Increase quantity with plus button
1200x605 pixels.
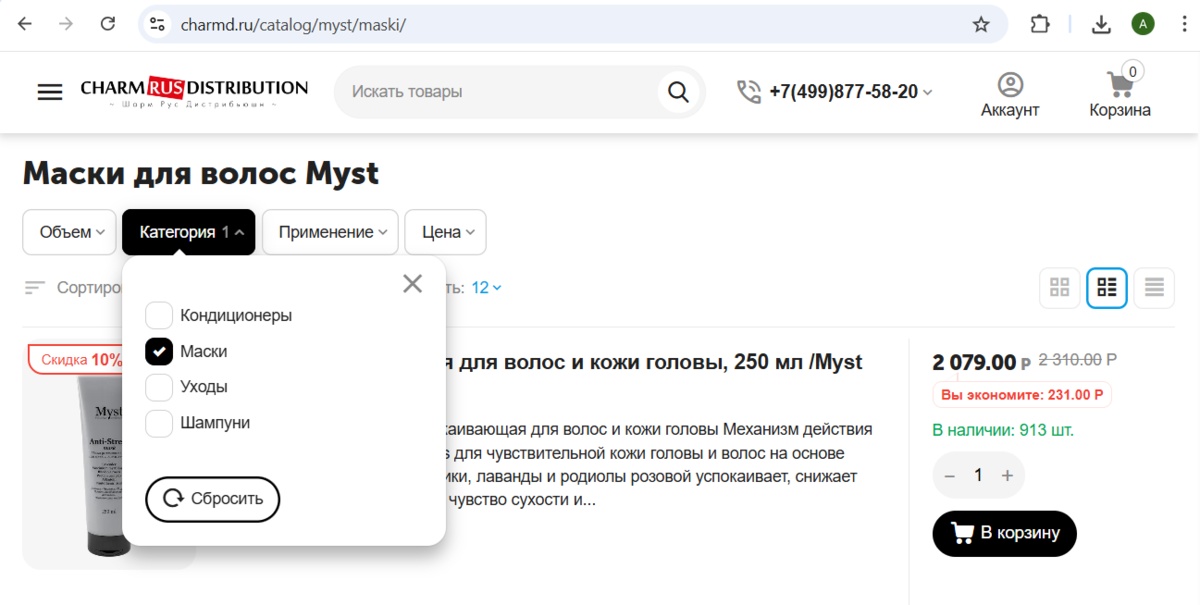(1007, 476)
